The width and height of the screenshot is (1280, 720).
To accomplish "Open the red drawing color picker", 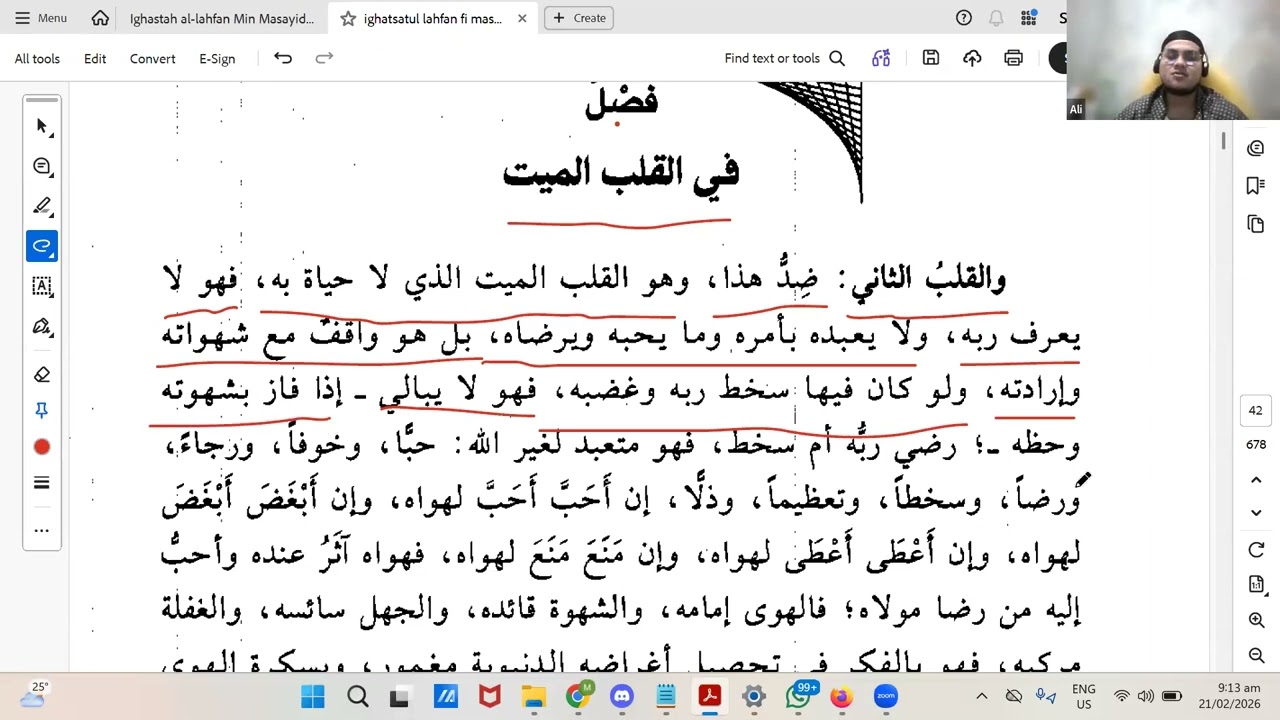I will (42, 447).
